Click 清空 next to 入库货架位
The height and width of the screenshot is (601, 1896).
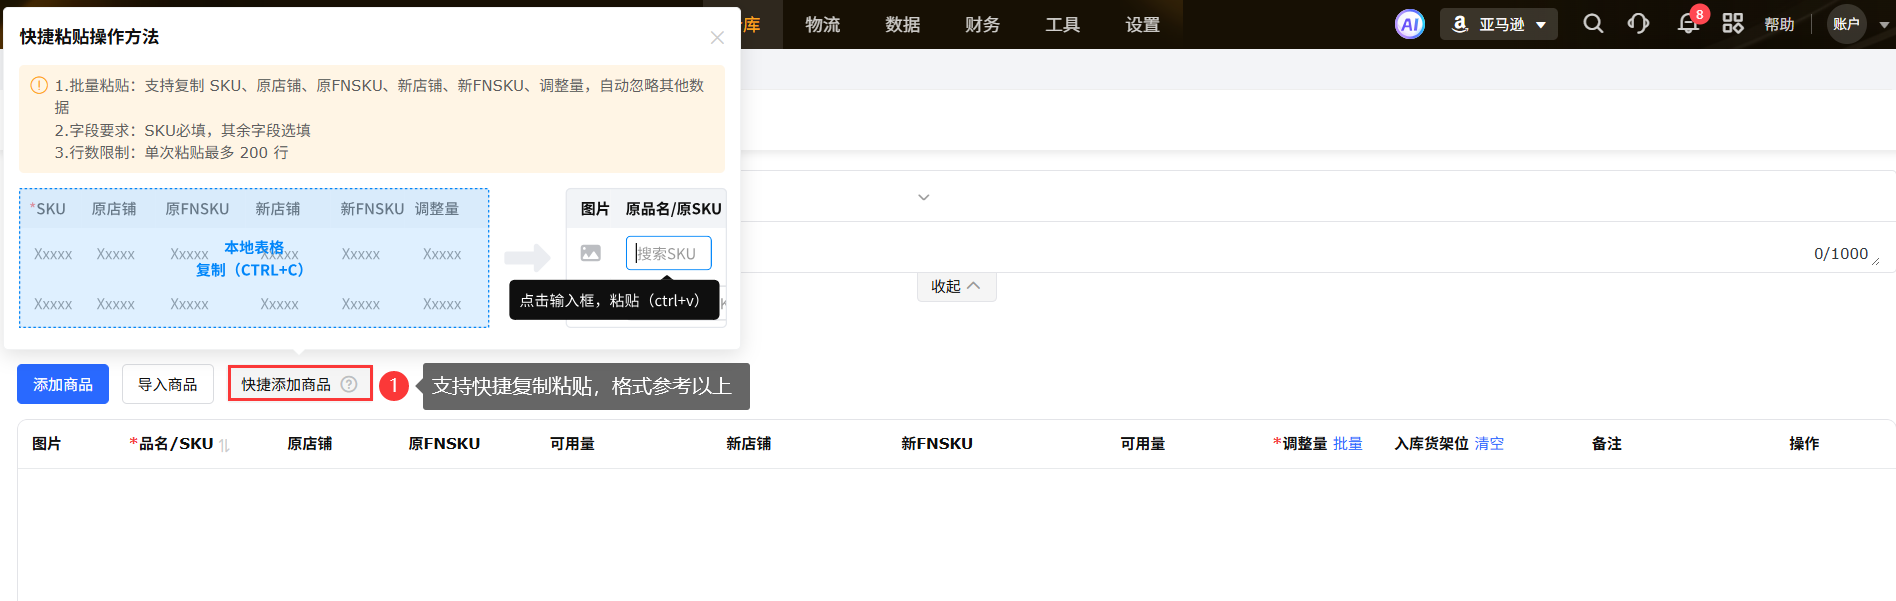click(x=1489, y=444)
